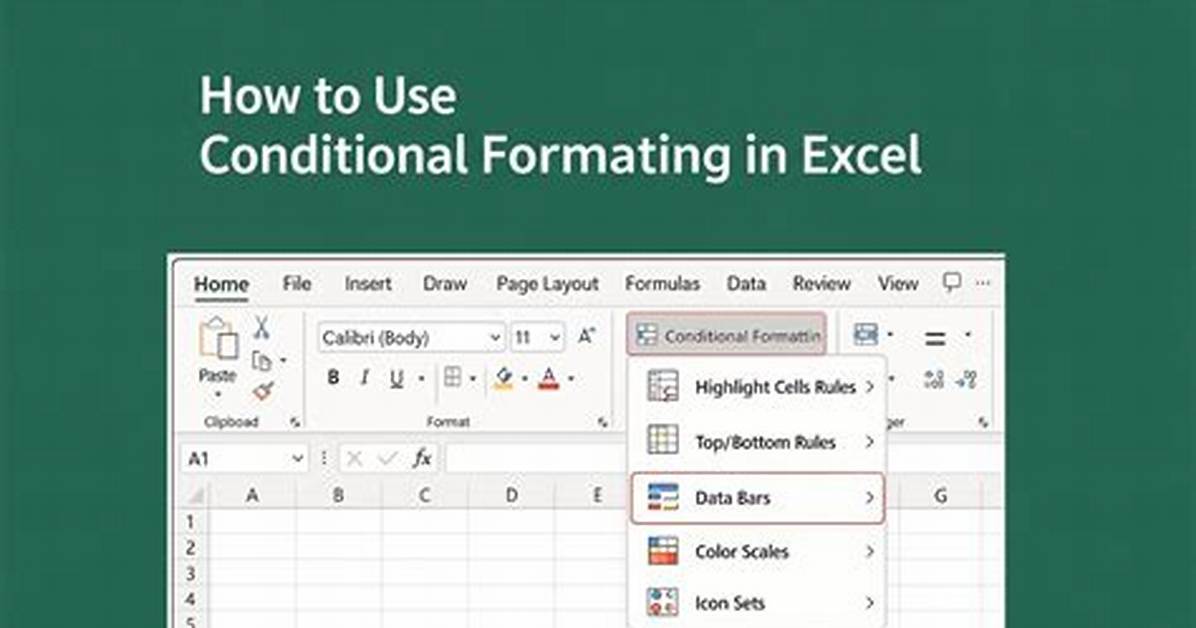Click the Select All corner triangle
Viewport: 1196px width, 628px height.
[x=195, y=496]
